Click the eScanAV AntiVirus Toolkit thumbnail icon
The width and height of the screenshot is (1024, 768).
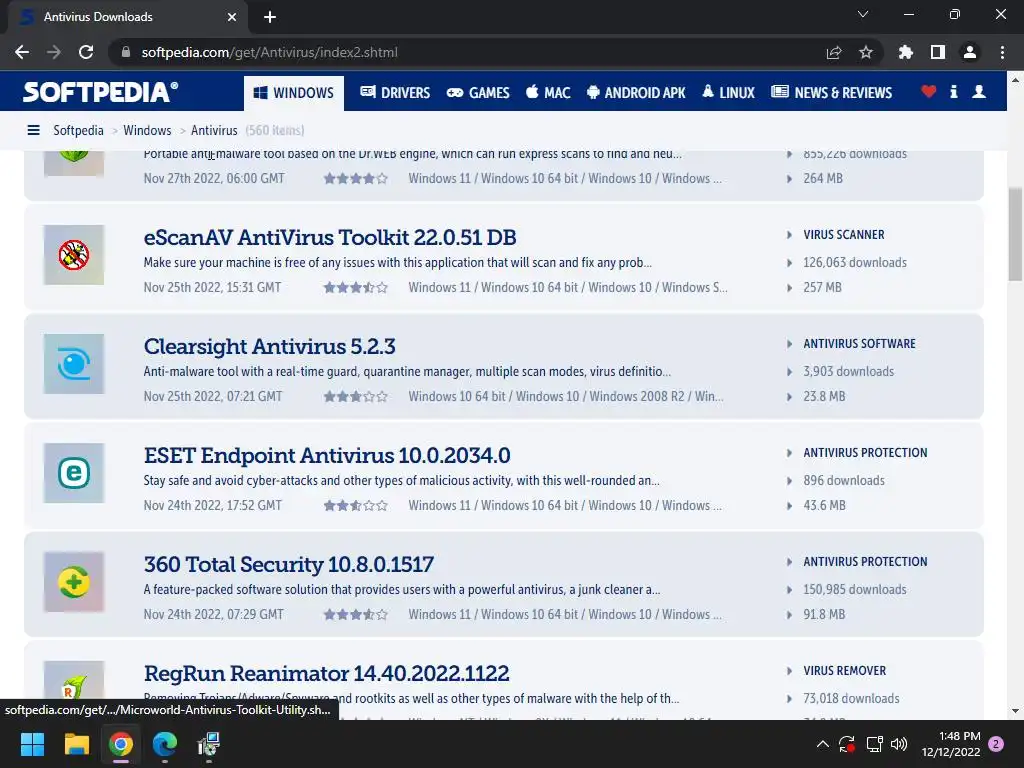pyautogui.click(x=74, y=255)
